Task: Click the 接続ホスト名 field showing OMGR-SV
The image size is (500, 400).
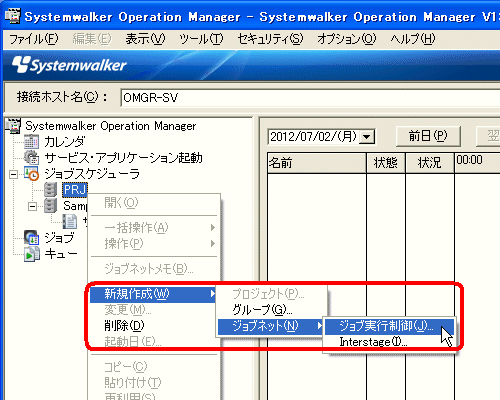Action: pyautogui.click(x=310, y=98)
